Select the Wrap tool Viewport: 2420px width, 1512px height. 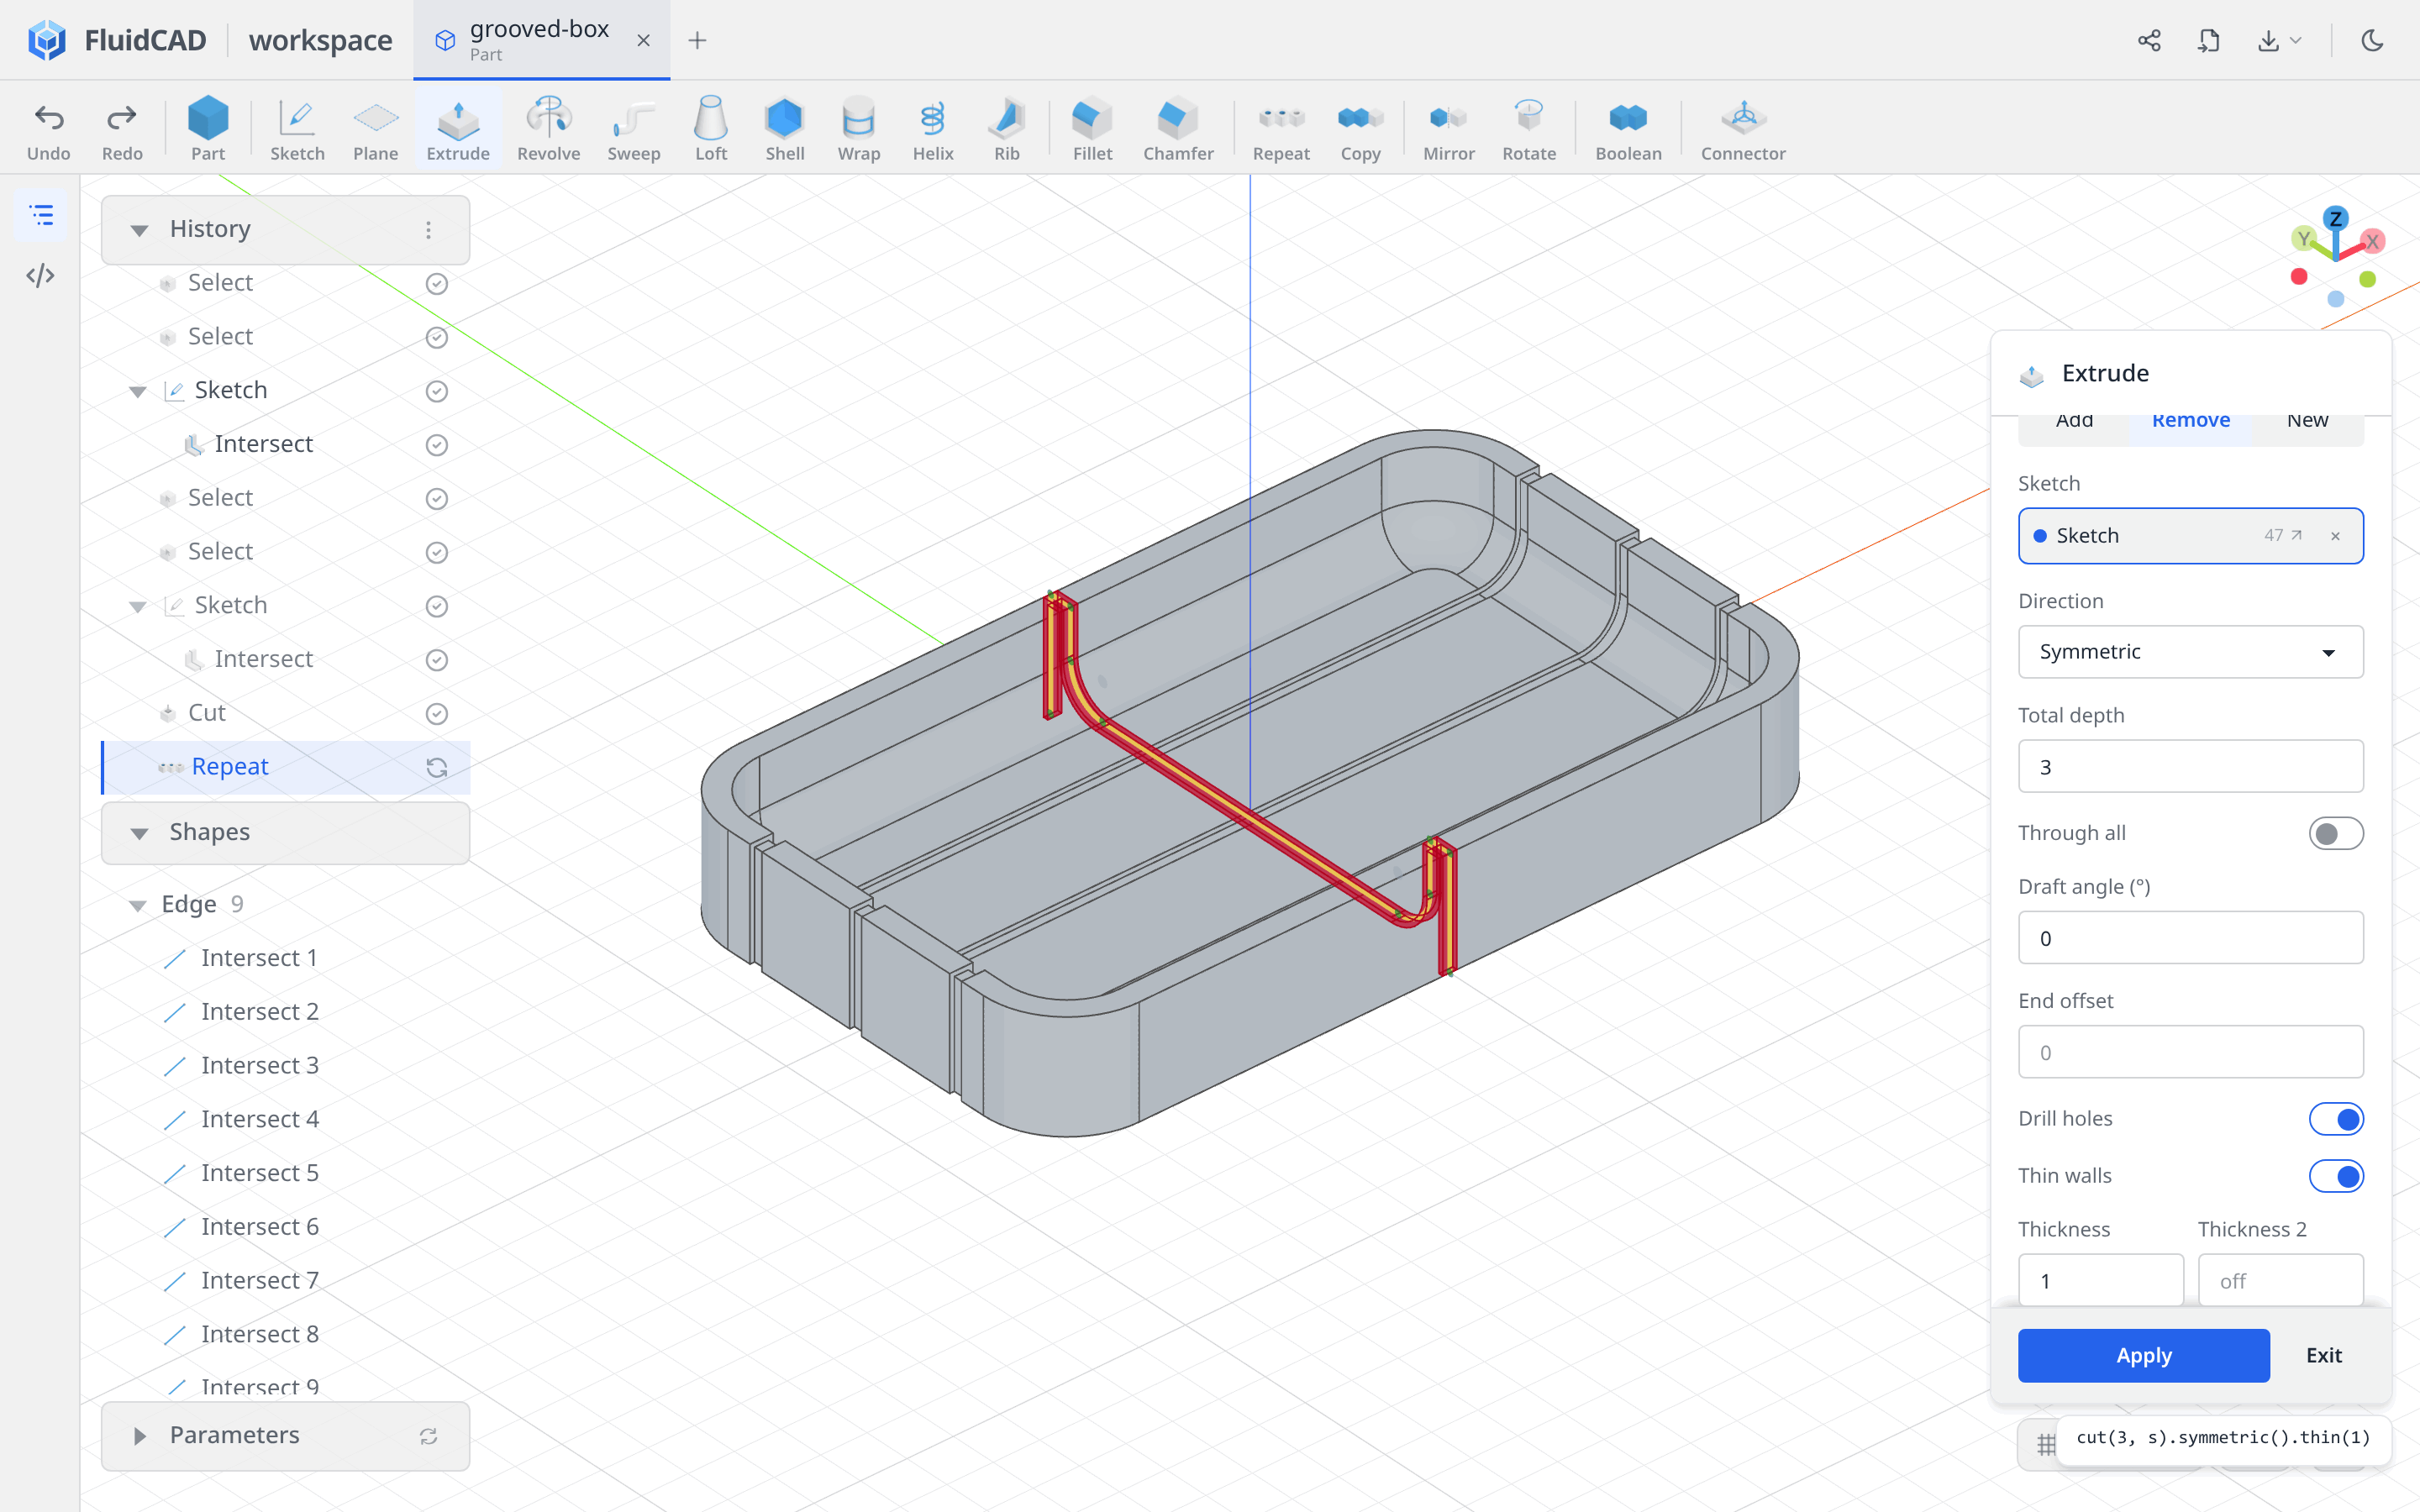[859, 129]
